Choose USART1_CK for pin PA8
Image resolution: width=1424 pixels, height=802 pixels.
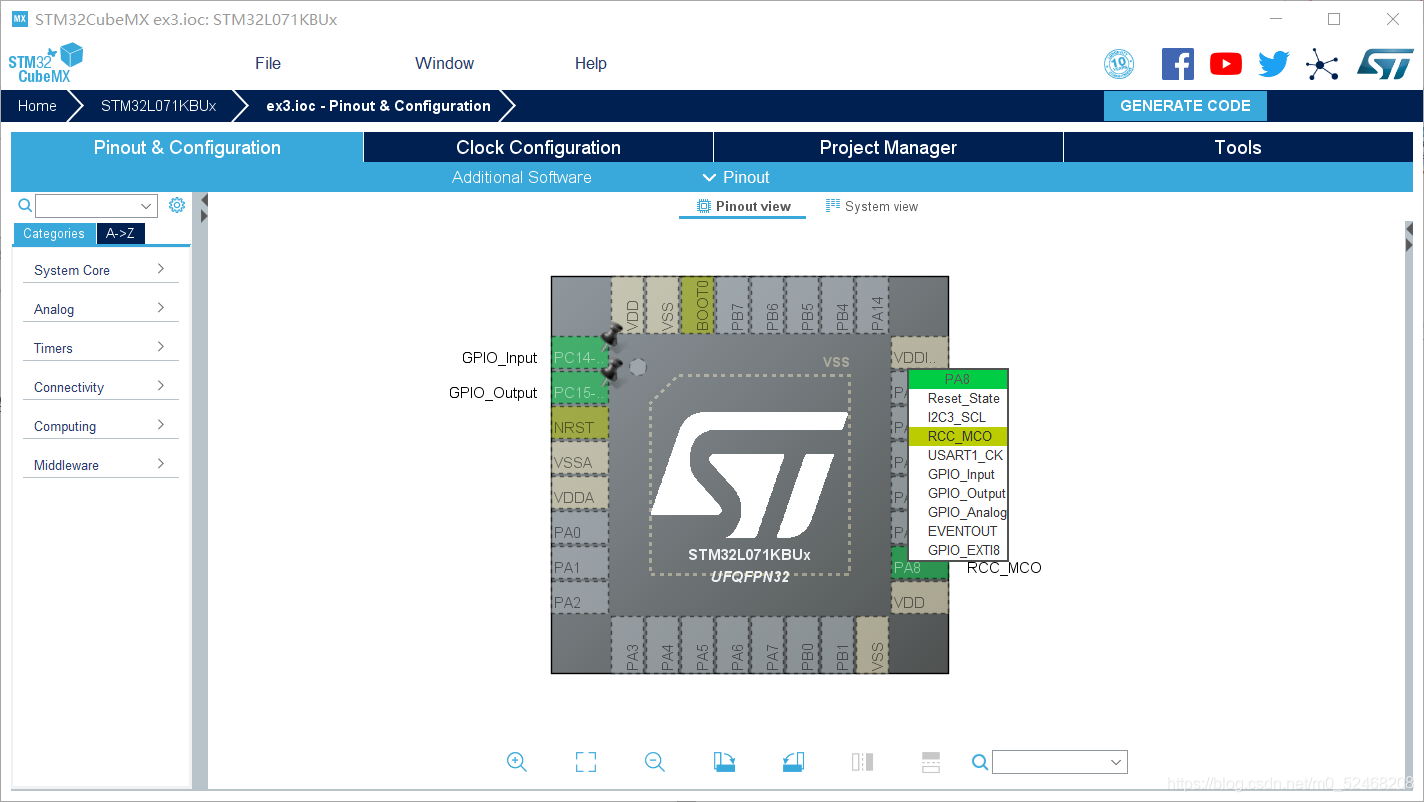click(958, 455)
